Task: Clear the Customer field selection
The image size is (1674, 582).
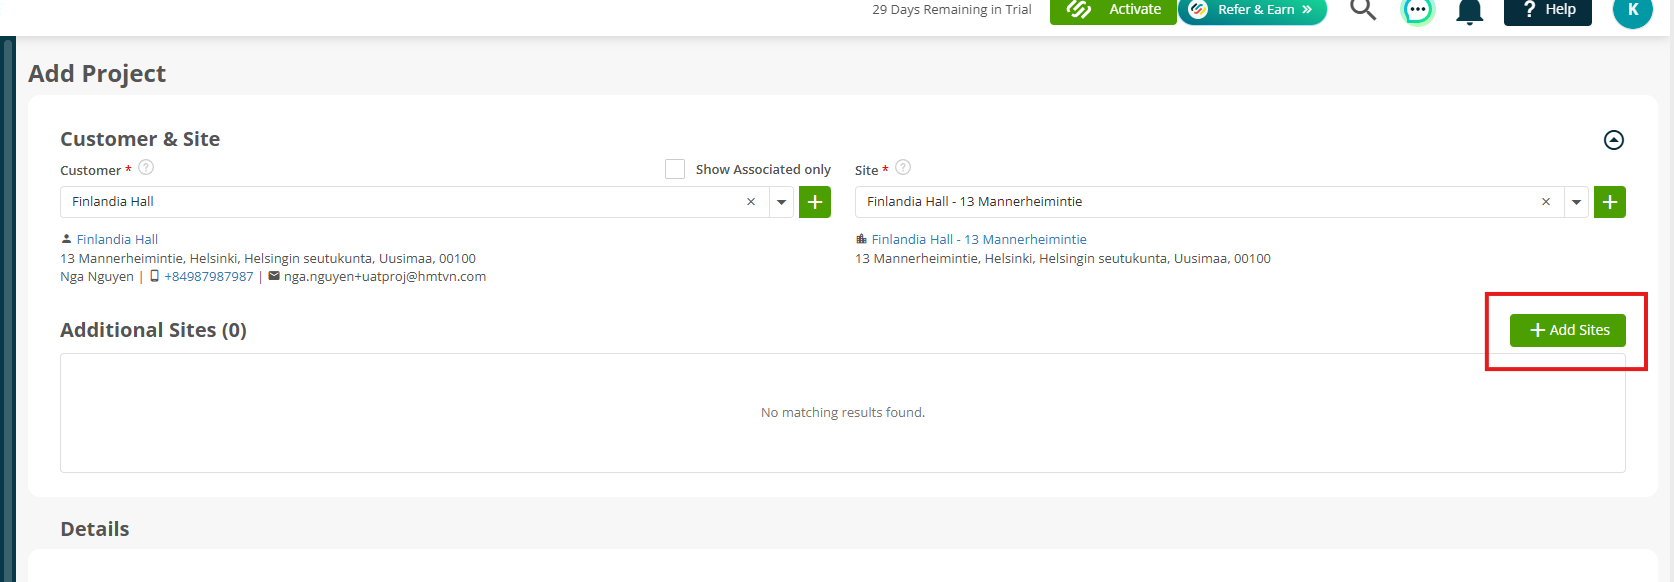Action: point(751,202)
